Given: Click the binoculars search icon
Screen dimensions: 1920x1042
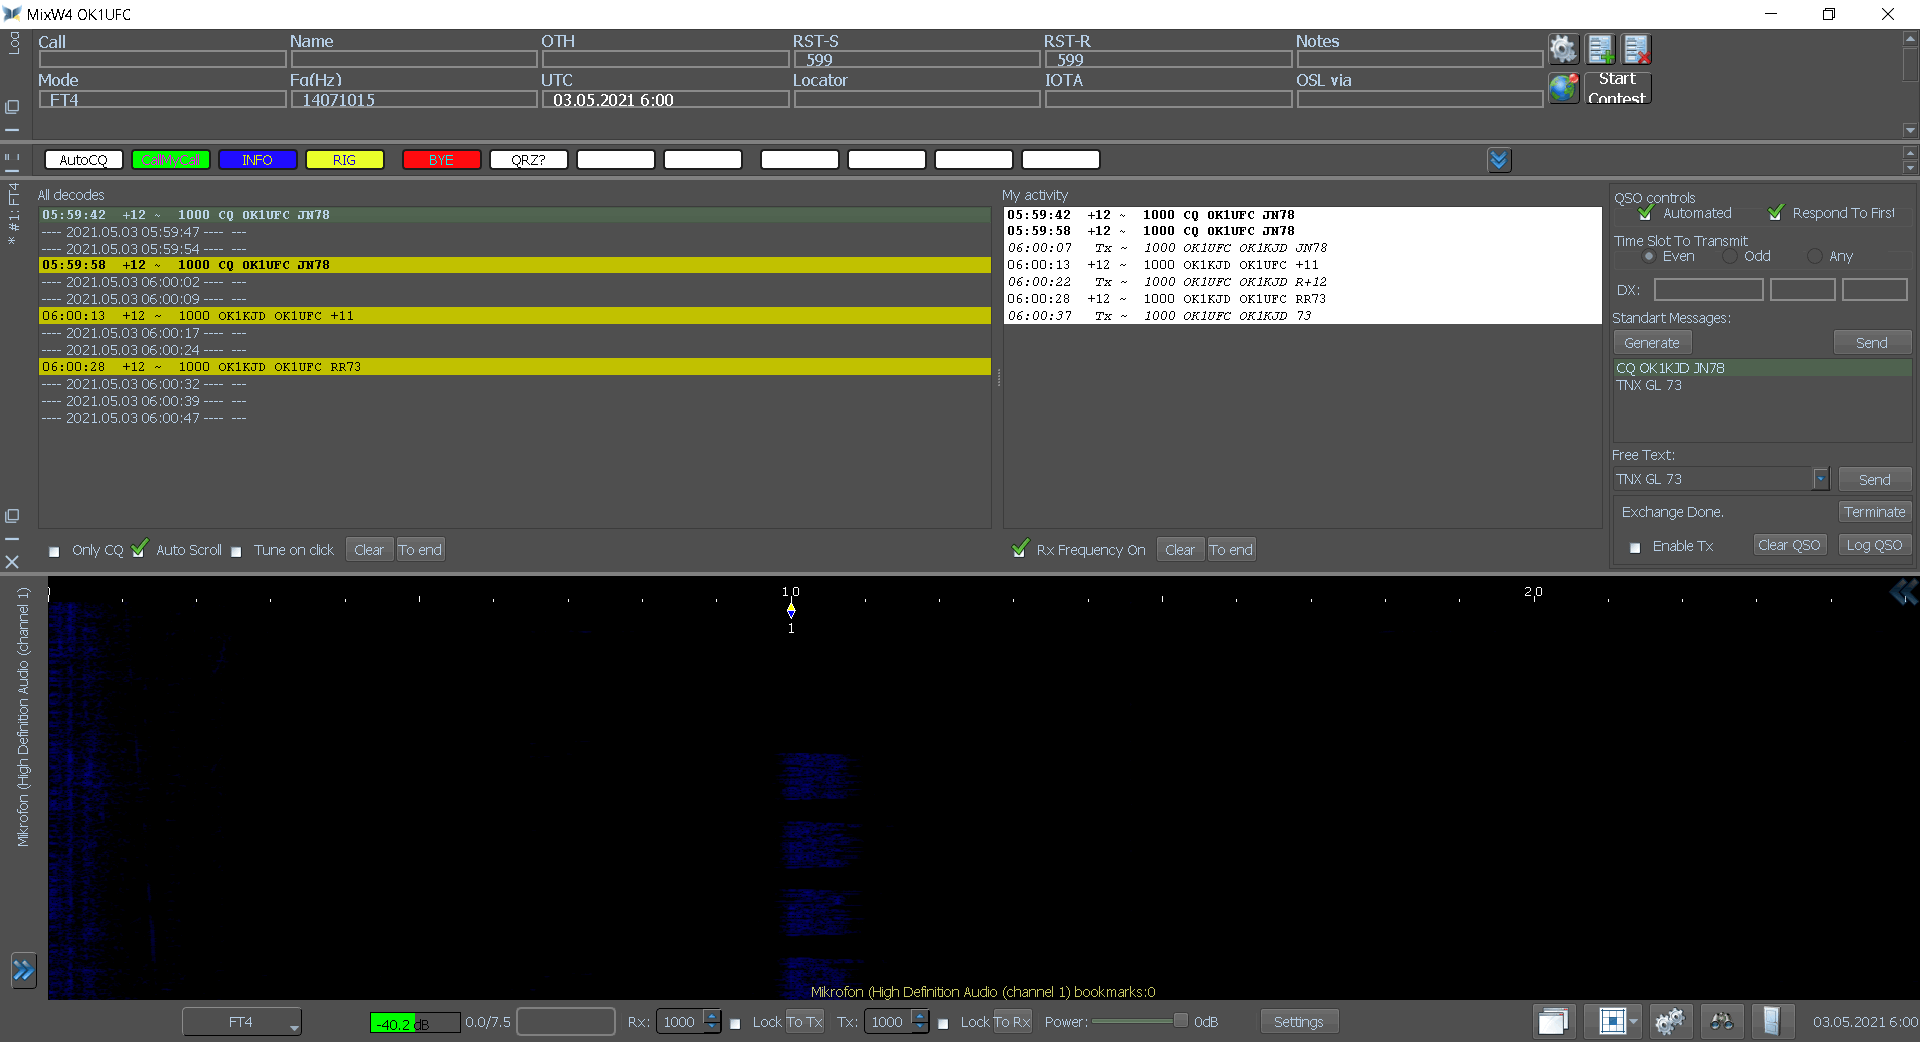Looking at the screenshot, I should pos(1721,1021).
